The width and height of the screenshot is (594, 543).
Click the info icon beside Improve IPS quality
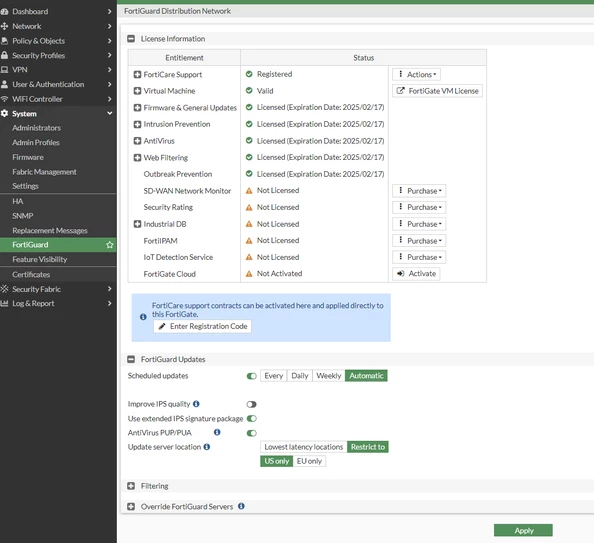coord(196,404)
